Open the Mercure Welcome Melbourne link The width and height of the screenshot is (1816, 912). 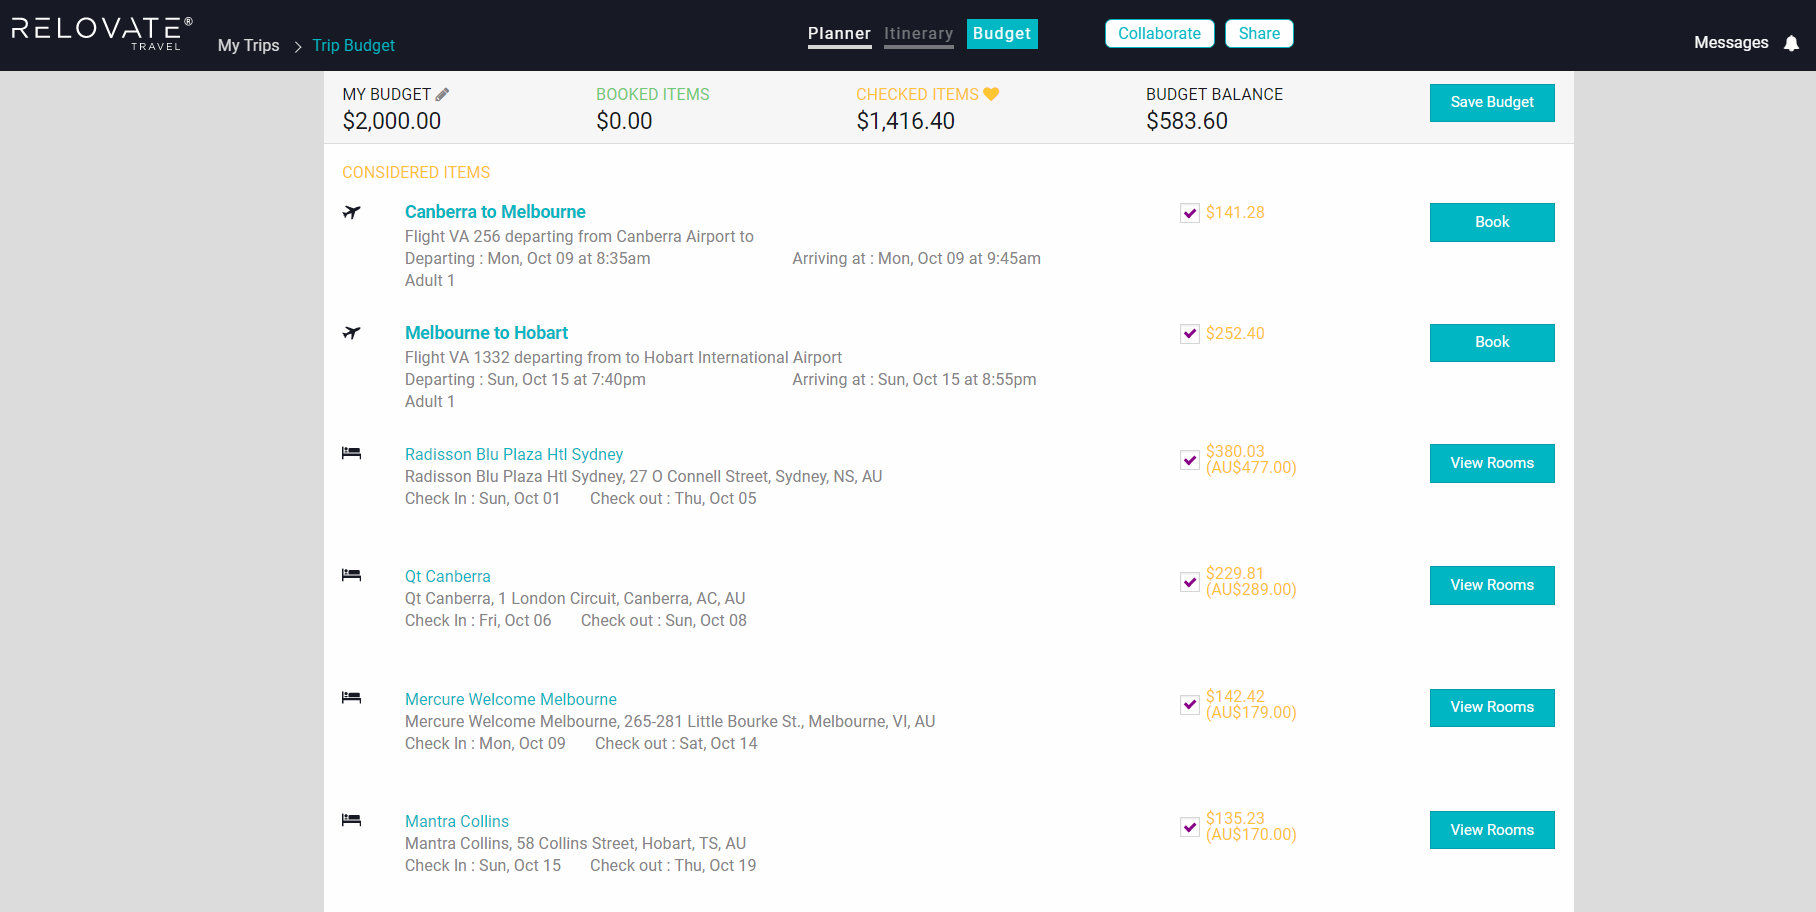[511, 699]
